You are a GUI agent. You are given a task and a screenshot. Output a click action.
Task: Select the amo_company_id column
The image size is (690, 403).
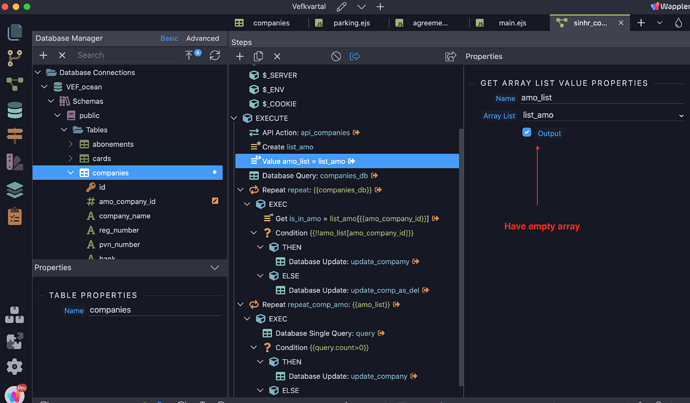[x=128, y=202]
